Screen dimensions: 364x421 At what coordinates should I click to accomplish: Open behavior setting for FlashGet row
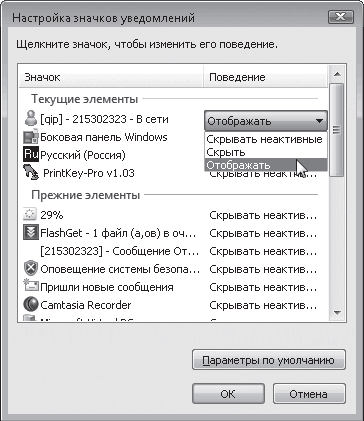point(263,233)
